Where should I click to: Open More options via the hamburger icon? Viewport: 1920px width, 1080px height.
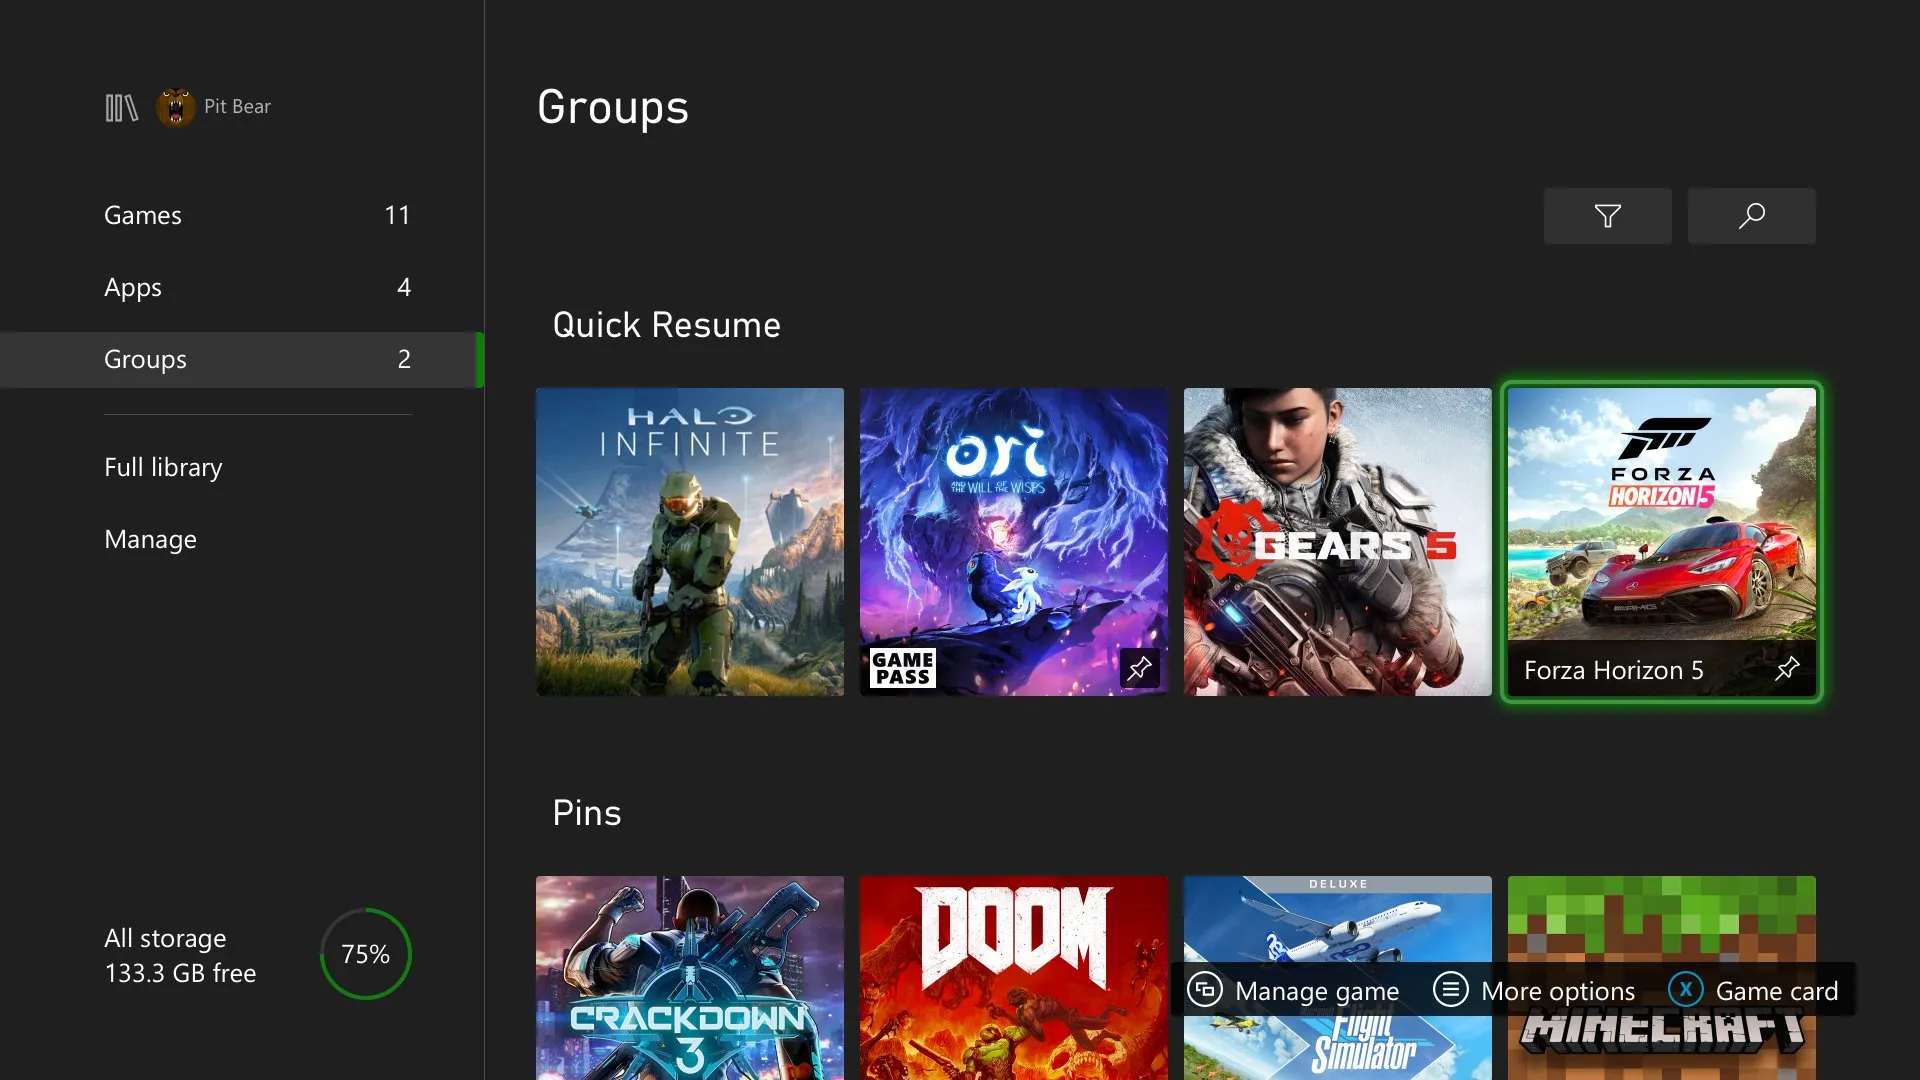tap(1450, 990)
